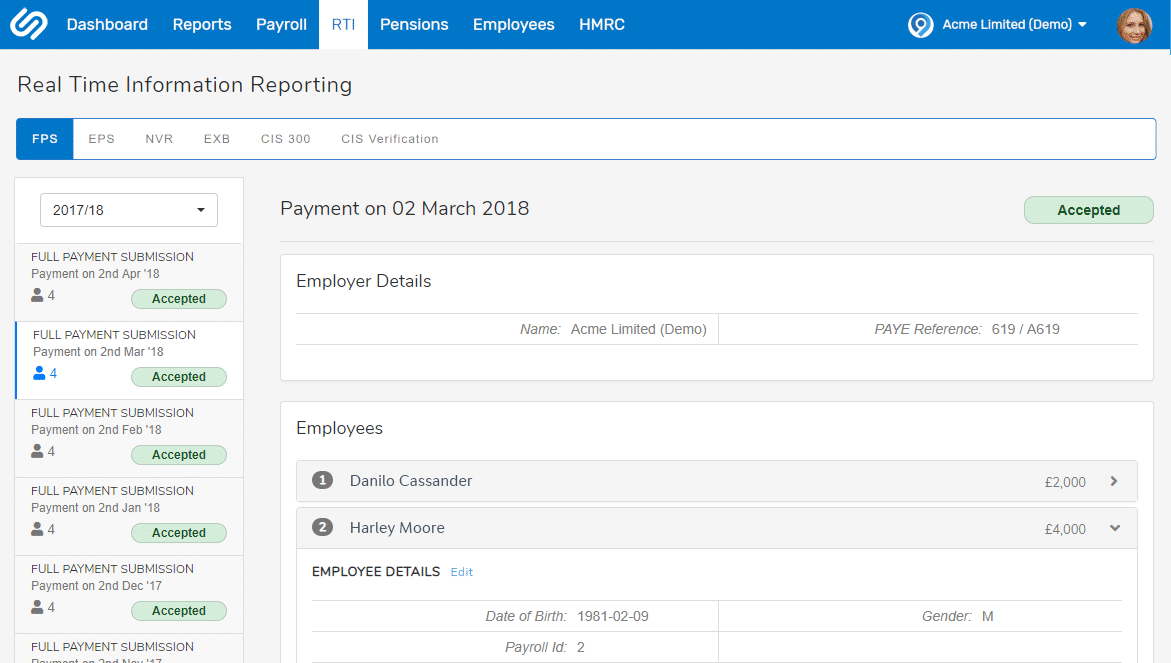Screen dimensions: 1171x663
Task: Open HMRC menu
Action: point(602,25)
